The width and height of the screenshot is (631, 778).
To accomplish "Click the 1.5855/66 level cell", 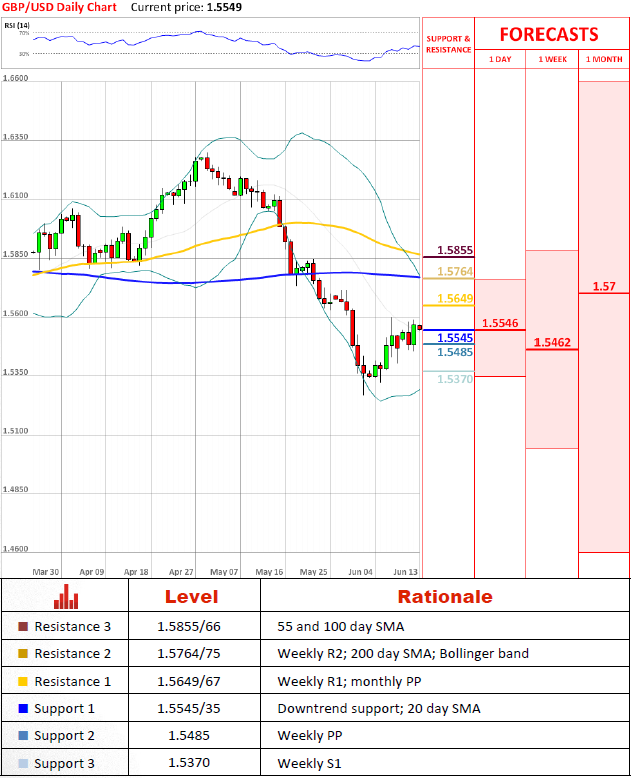I will tap(189, 627).
